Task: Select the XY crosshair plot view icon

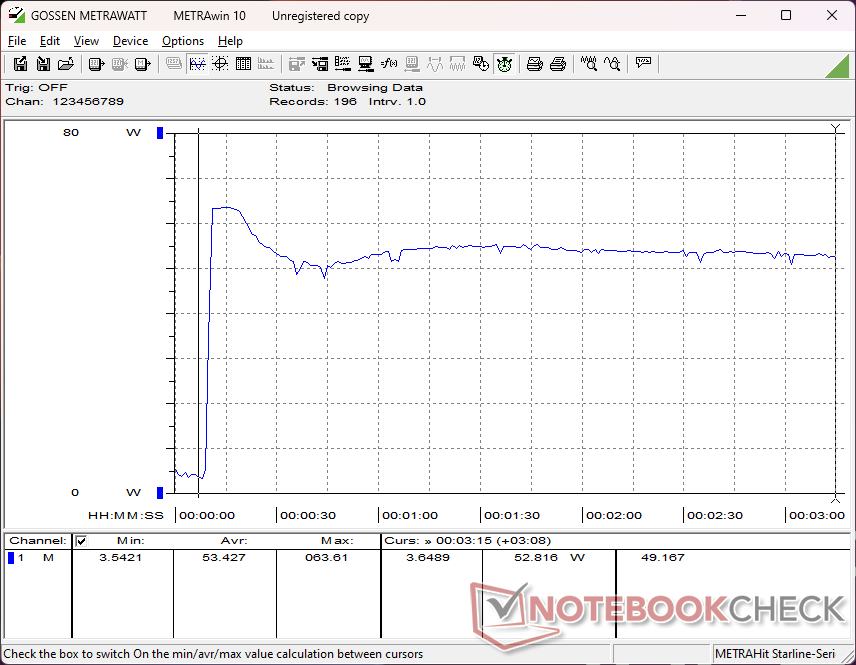Action: coord(220,64)
